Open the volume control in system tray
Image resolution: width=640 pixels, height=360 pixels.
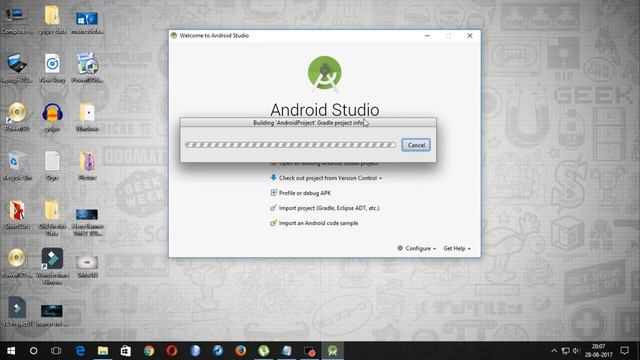(x=576, y=351)
